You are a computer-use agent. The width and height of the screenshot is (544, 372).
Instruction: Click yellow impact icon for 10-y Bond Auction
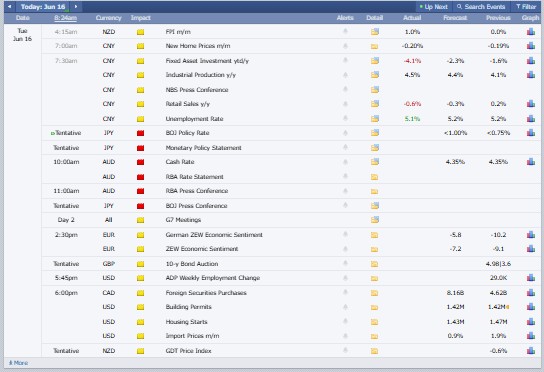(140, 264)
